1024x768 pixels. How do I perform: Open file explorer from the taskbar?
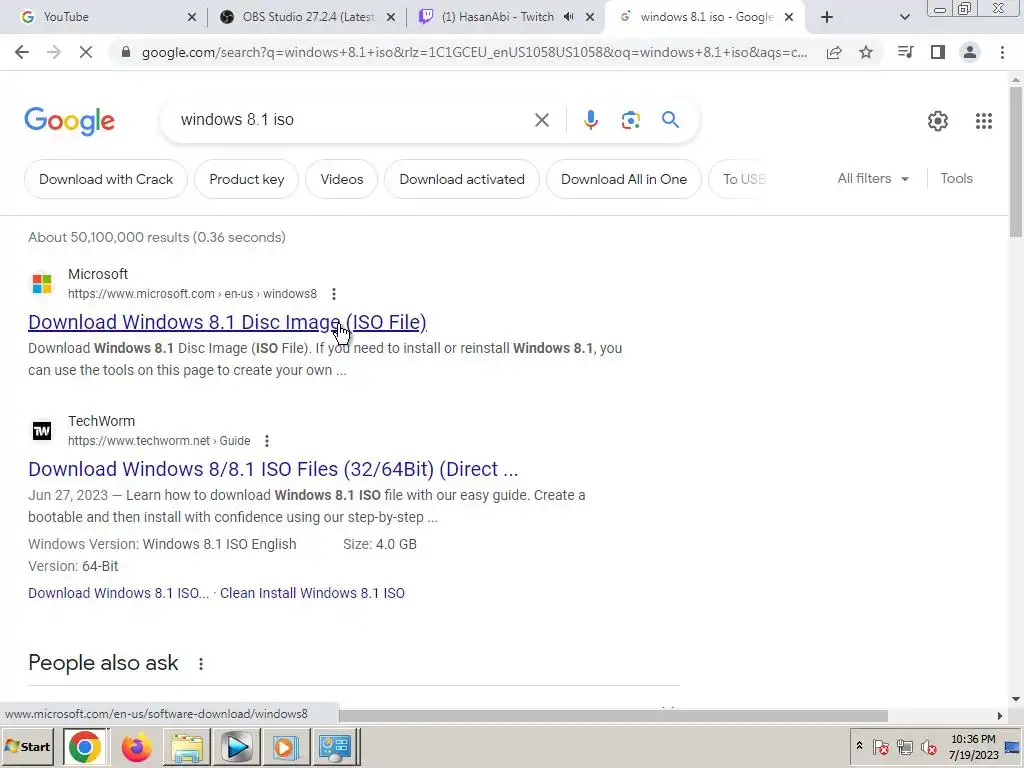[187, 746]
